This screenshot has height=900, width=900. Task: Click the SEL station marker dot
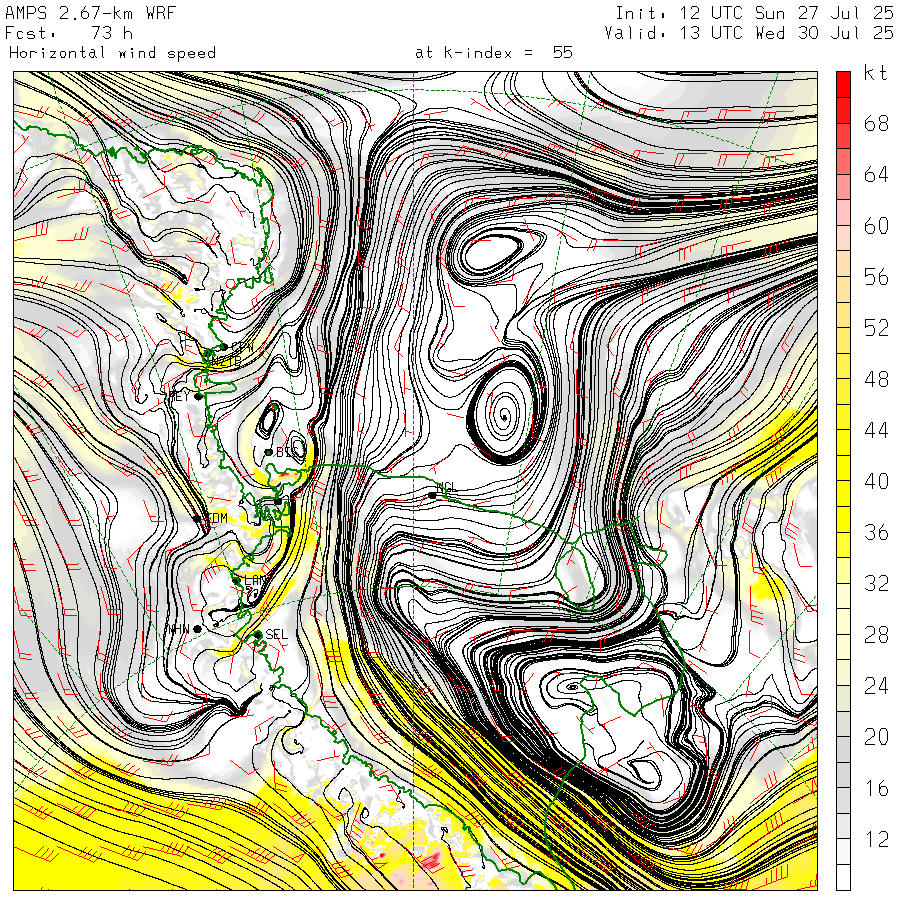point(258,635)
